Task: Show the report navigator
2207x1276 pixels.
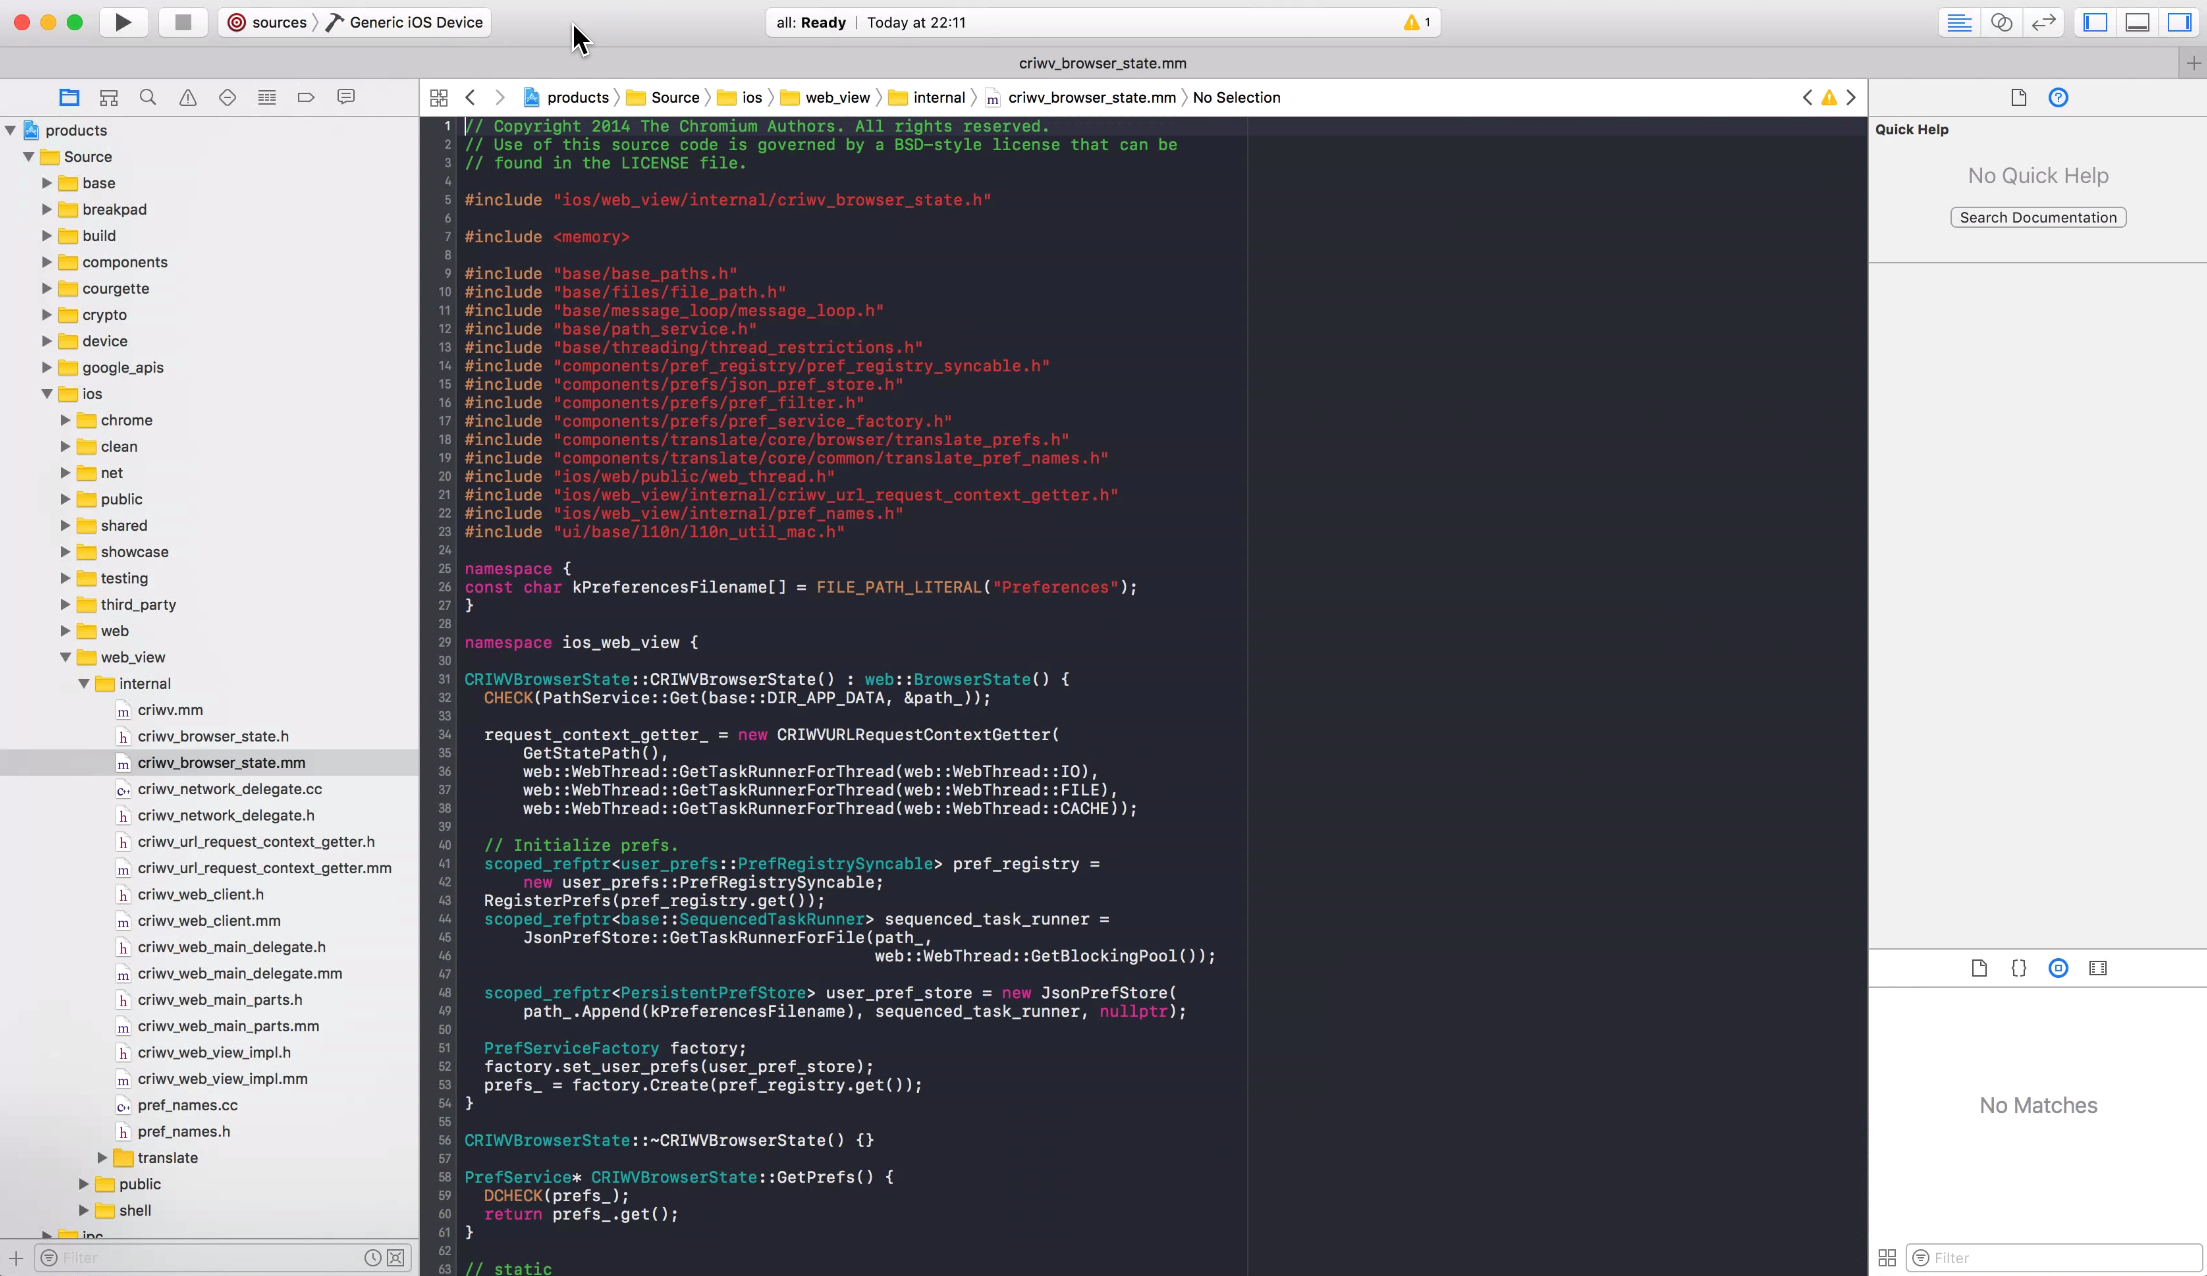Action: 346,97
